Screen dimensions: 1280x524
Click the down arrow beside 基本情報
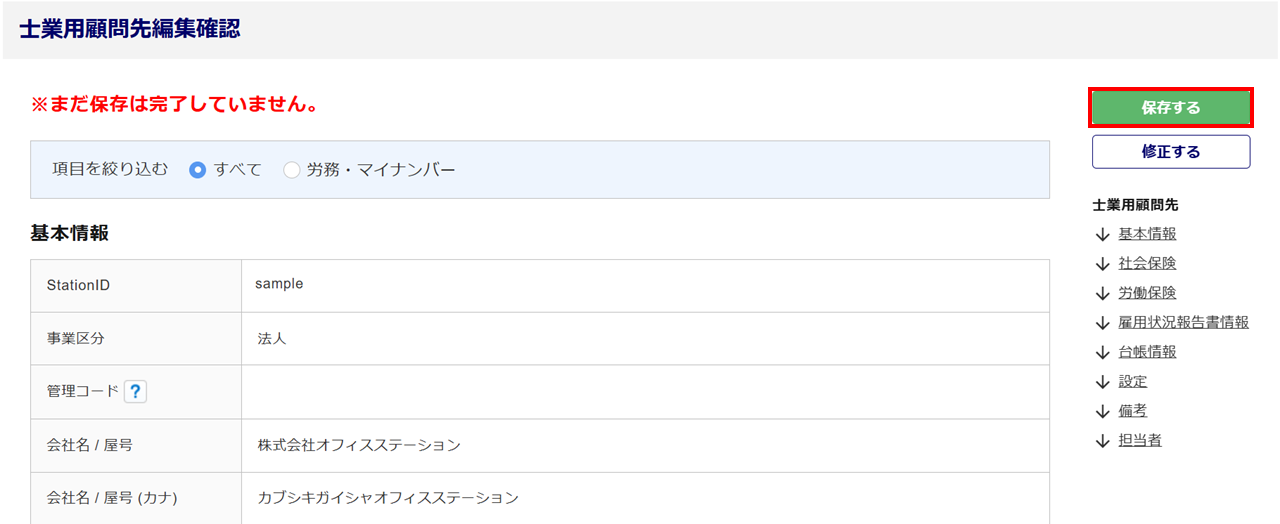pos(1103,234)
